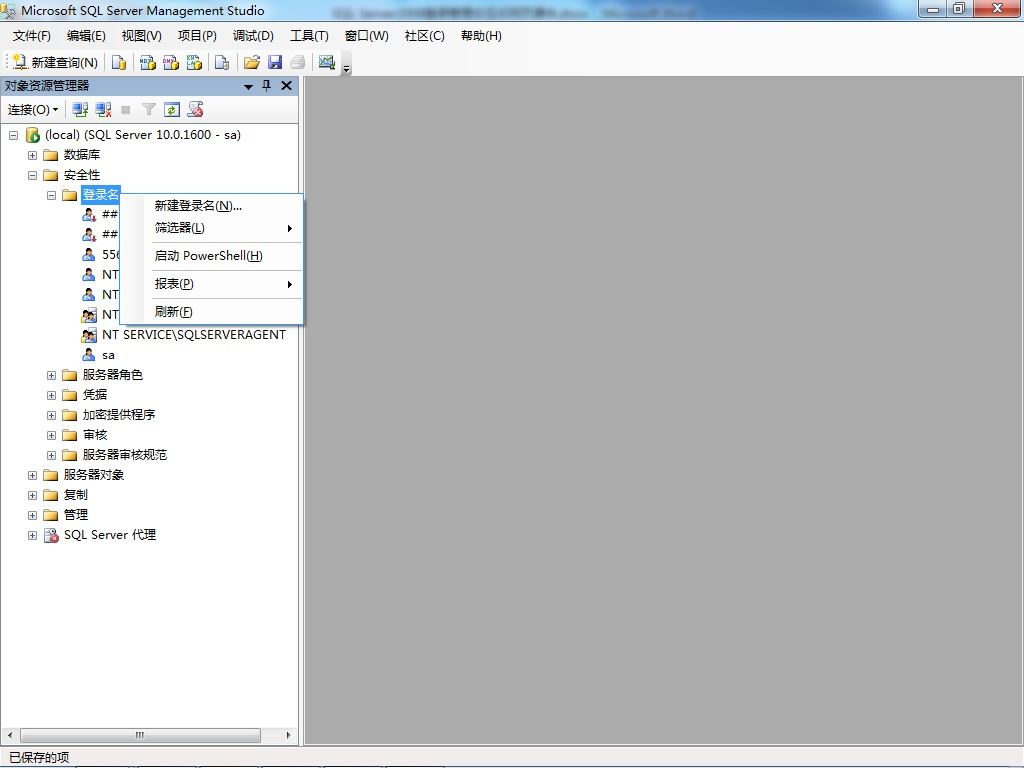Expand the 服务器审核规范 folder
The height and width of the screenshot is (768, 1024).
(x=51, y=455)
